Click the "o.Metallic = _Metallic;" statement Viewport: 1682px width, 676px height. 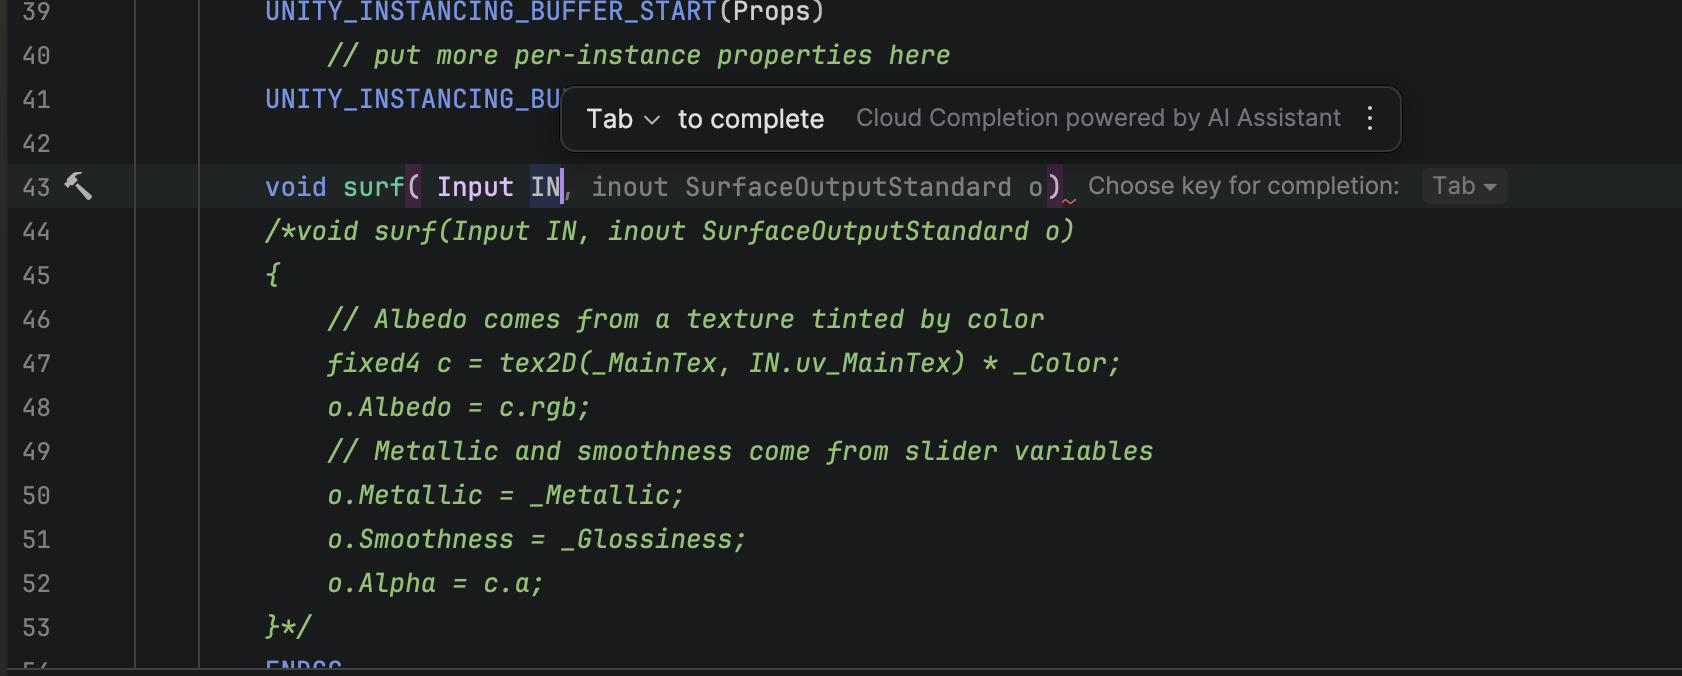[x=505, y=495]
